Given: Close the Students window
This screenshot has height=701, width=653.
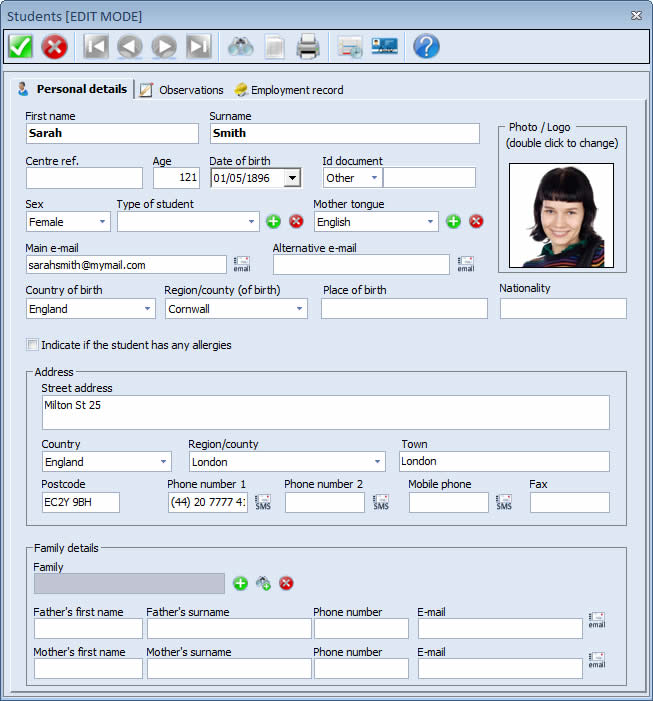Looking at the screenshot, I should 636,16.
